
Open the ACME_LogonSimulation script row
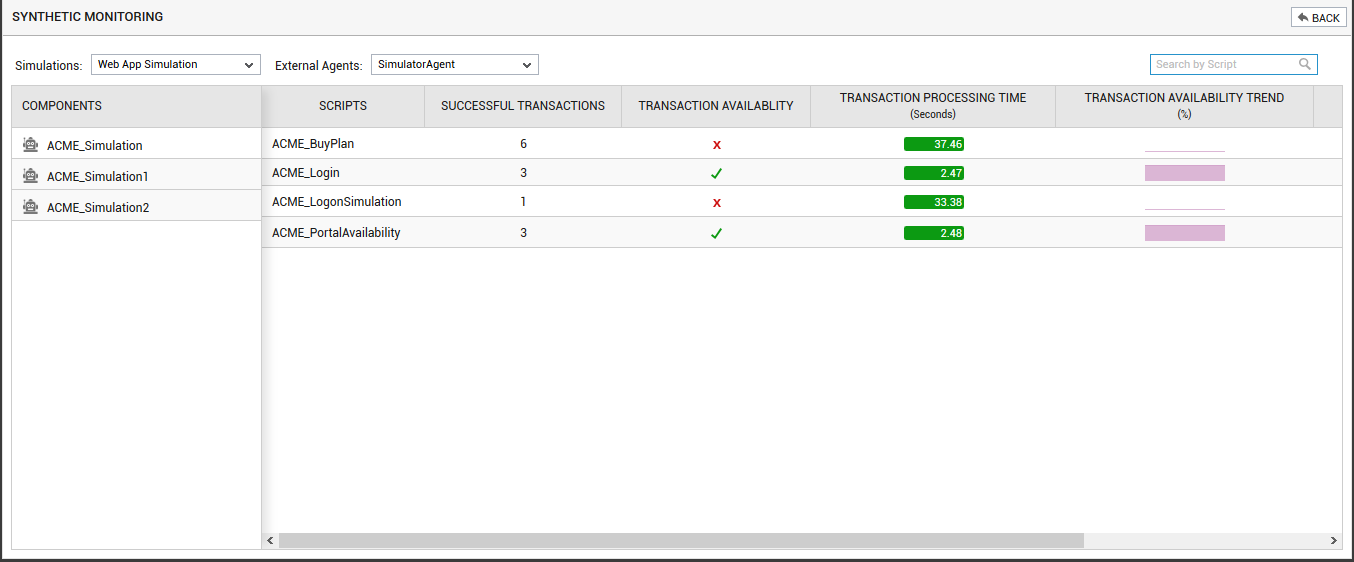[x=801, y=202]
